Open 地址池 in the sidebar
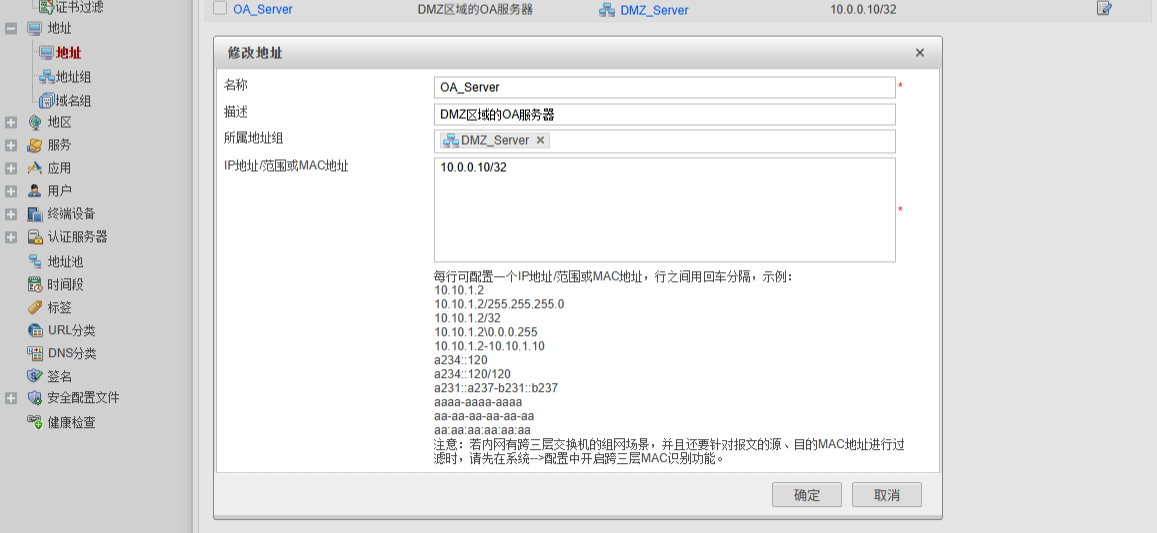This screenshot has height=533, width=1157. (x=66, y=261)
